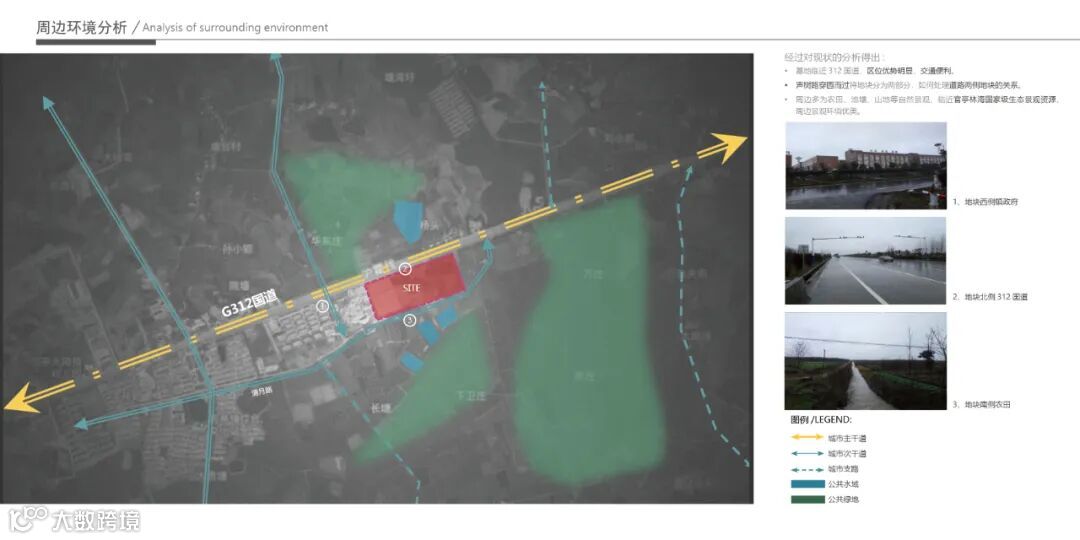Click the circled marker number 2 above SITE

(405, 269)
